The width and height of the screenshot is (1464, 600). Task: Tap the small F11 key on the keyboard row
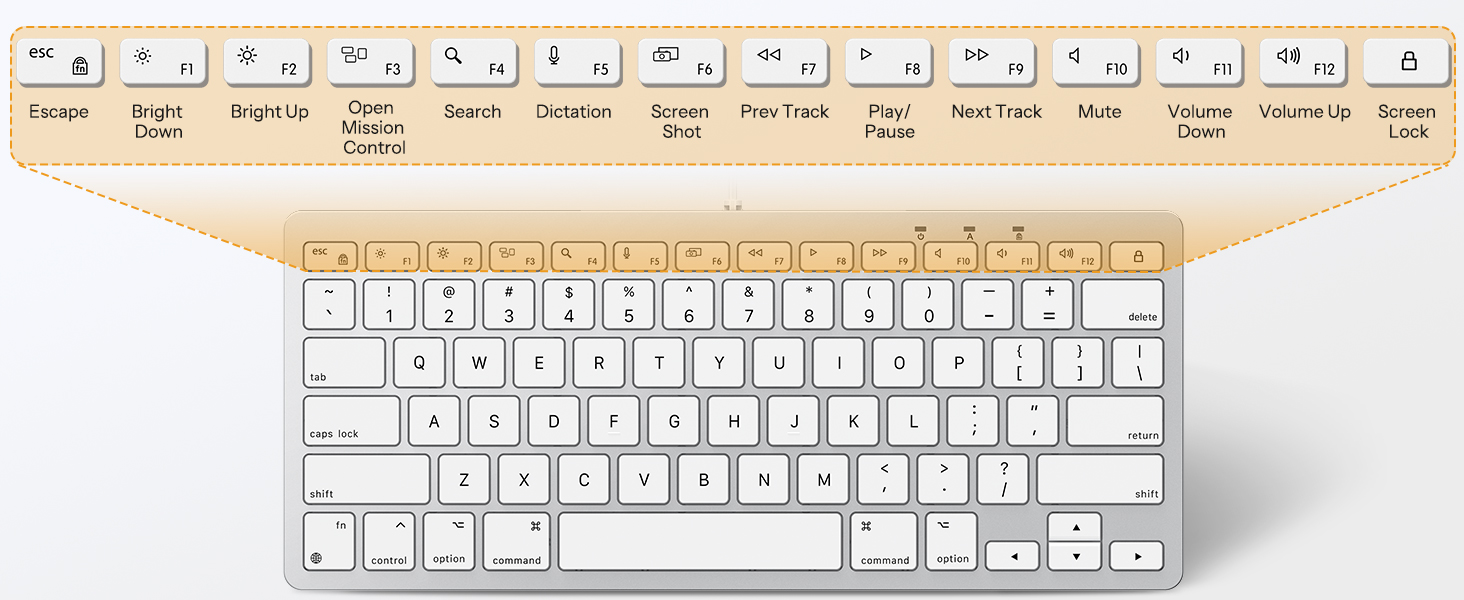point(1013,257)
